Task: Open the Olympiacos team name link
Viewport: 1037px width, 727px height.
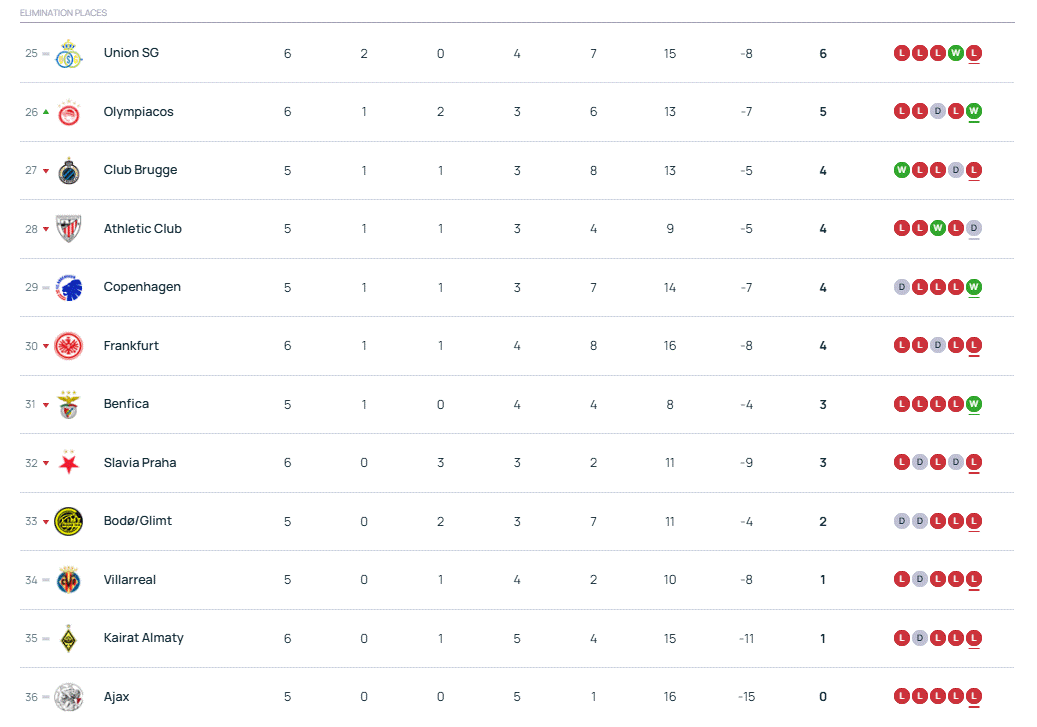Action: coord(138,112)
